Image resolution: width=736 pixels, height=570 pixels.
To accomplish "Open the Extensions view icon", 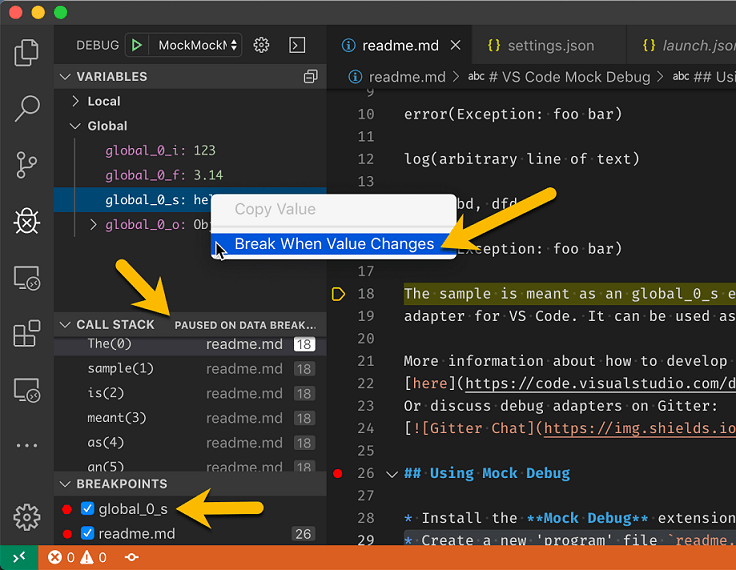I will point(27,333).
